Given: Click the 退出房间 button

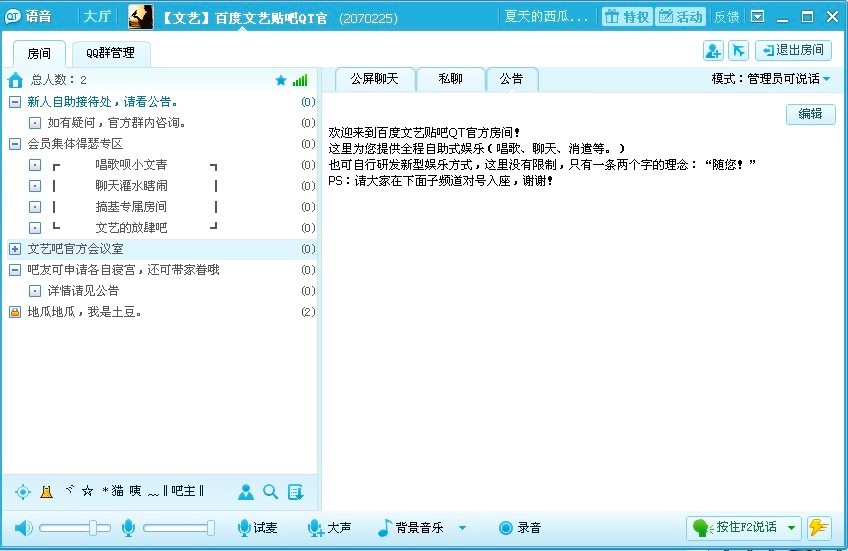Looking at the screenshot, I should [793, 50].
